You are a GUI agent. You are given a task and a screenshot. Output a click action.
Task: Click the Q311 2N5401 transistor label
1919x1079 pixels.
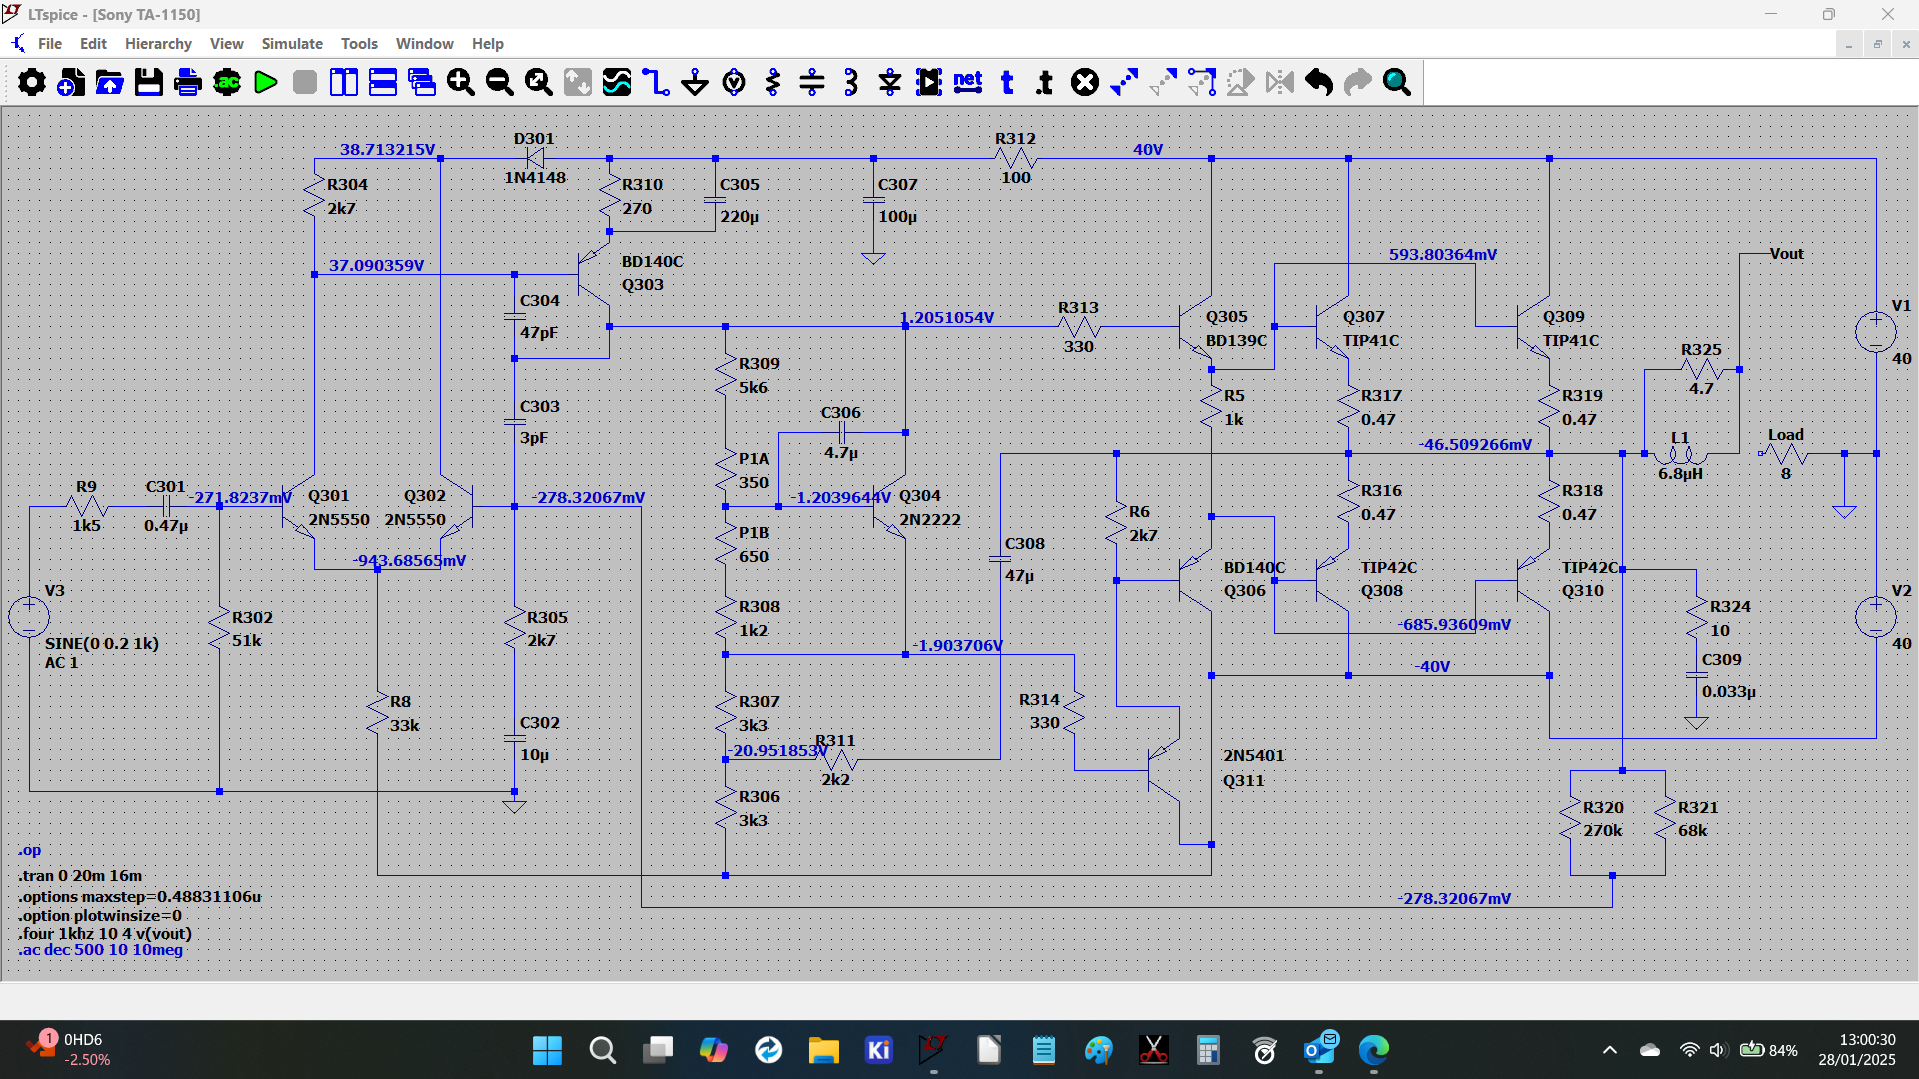pyautogui.click(x=1254, y=768)
